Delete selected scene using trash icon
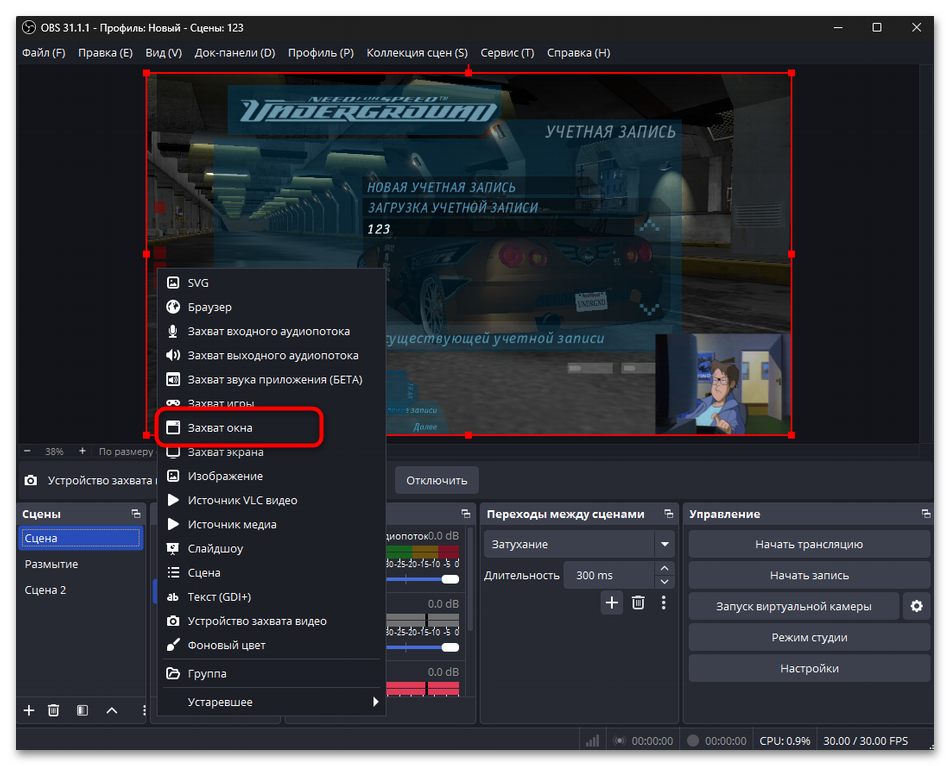 54,710
